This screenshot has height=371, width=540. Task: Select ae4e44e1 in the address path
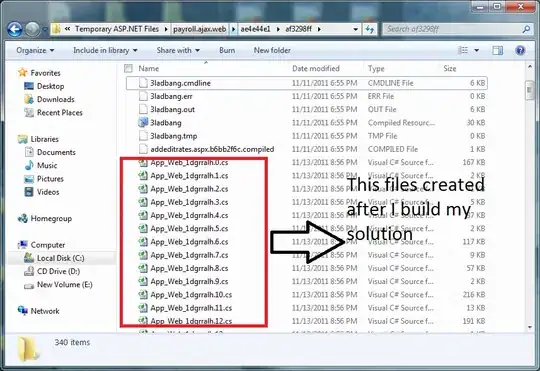click(x=255, y=29)
